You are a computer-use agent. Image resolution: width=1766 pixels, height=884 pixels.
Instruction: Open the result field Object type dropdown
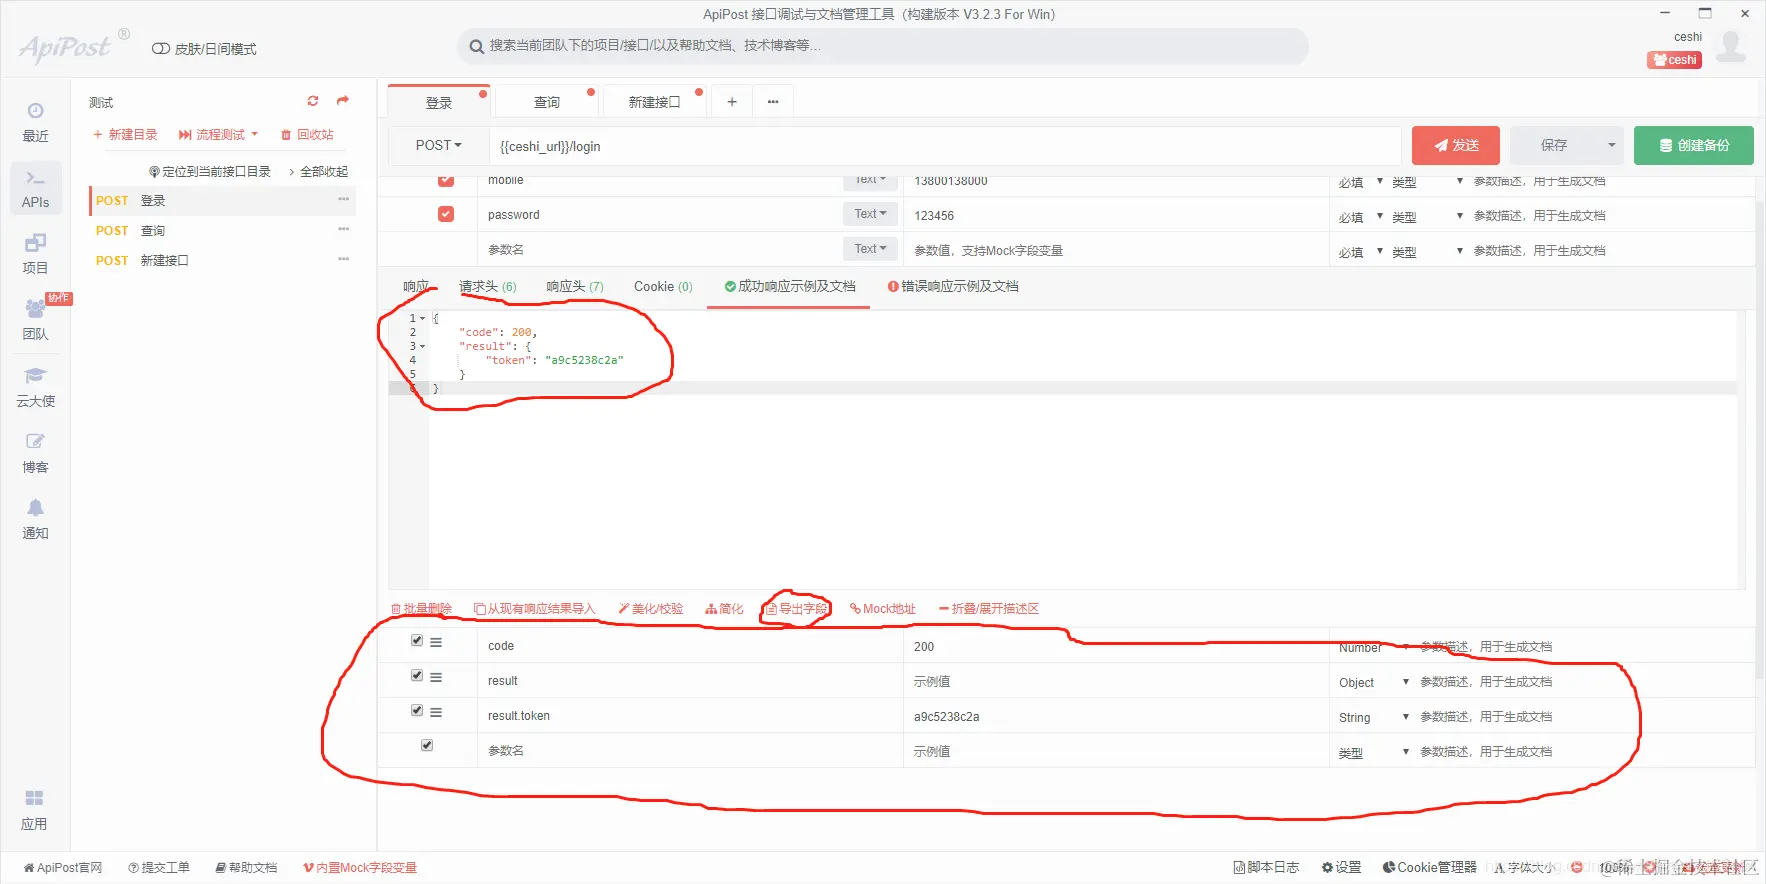click(1373, 683)
